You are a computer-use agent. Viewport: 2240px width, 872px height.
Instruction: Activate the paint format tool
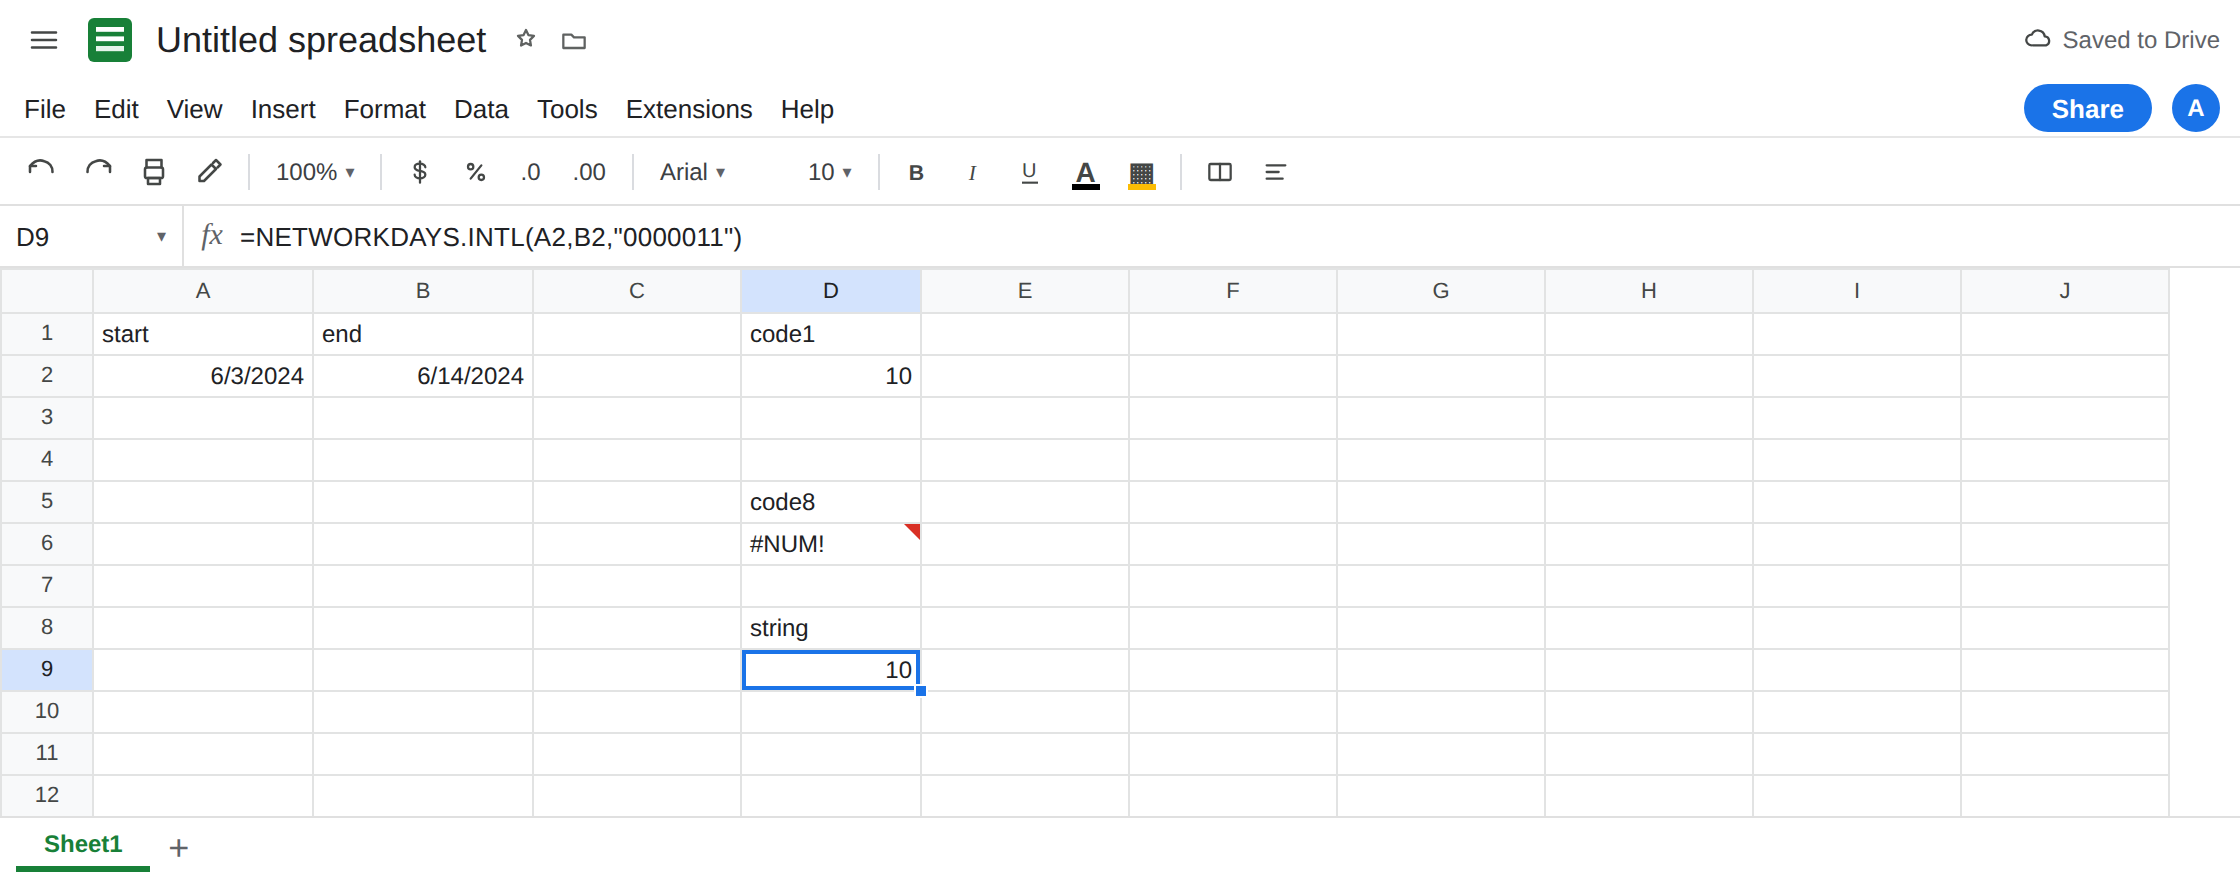coord(209,172)
